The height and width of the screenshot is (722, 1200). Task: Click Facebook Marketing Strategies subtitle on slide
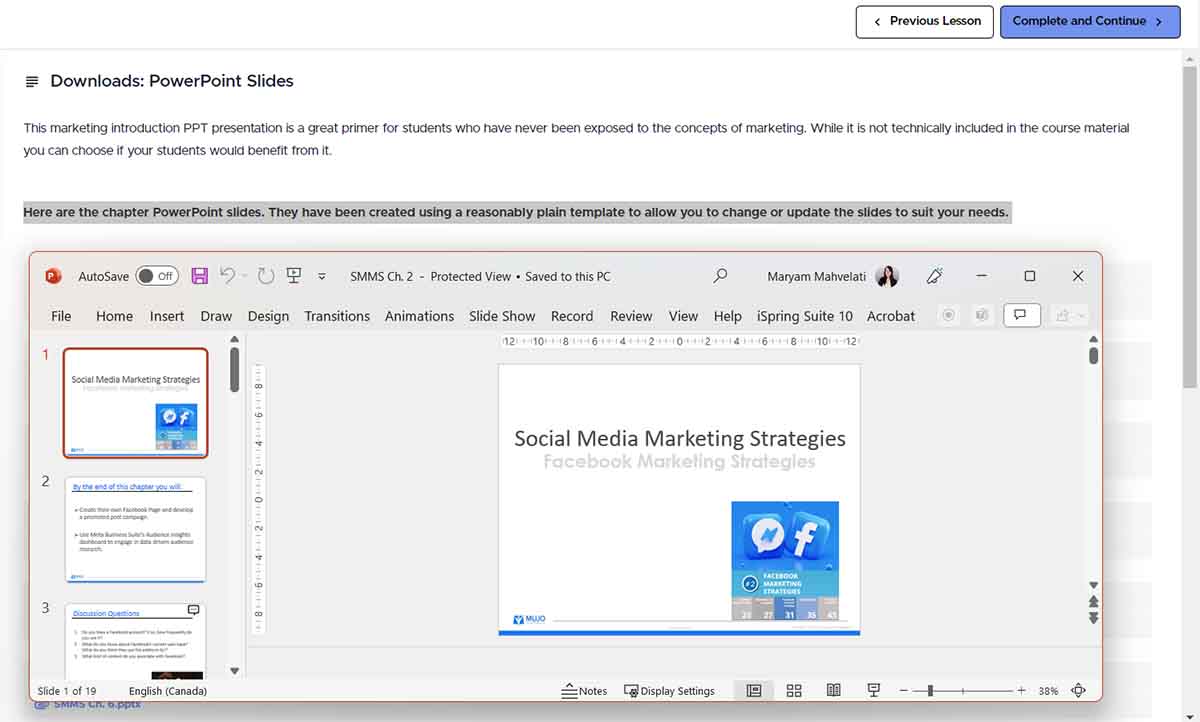pos(679,461)
